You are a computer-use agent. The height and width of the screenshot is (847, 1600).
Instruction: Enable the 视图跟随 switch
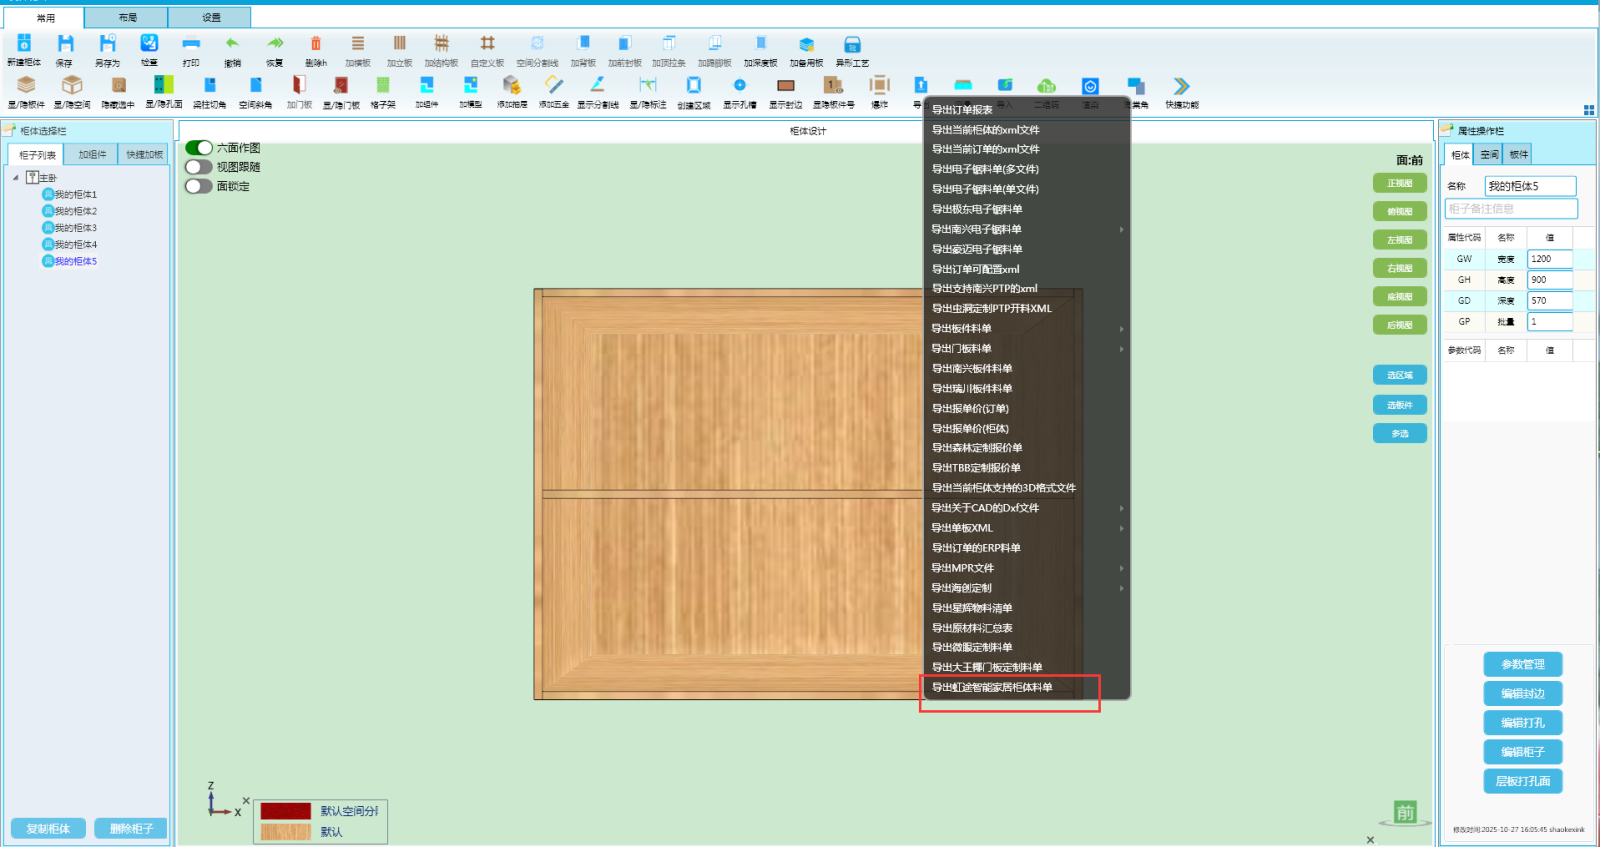tap(199, 167)
